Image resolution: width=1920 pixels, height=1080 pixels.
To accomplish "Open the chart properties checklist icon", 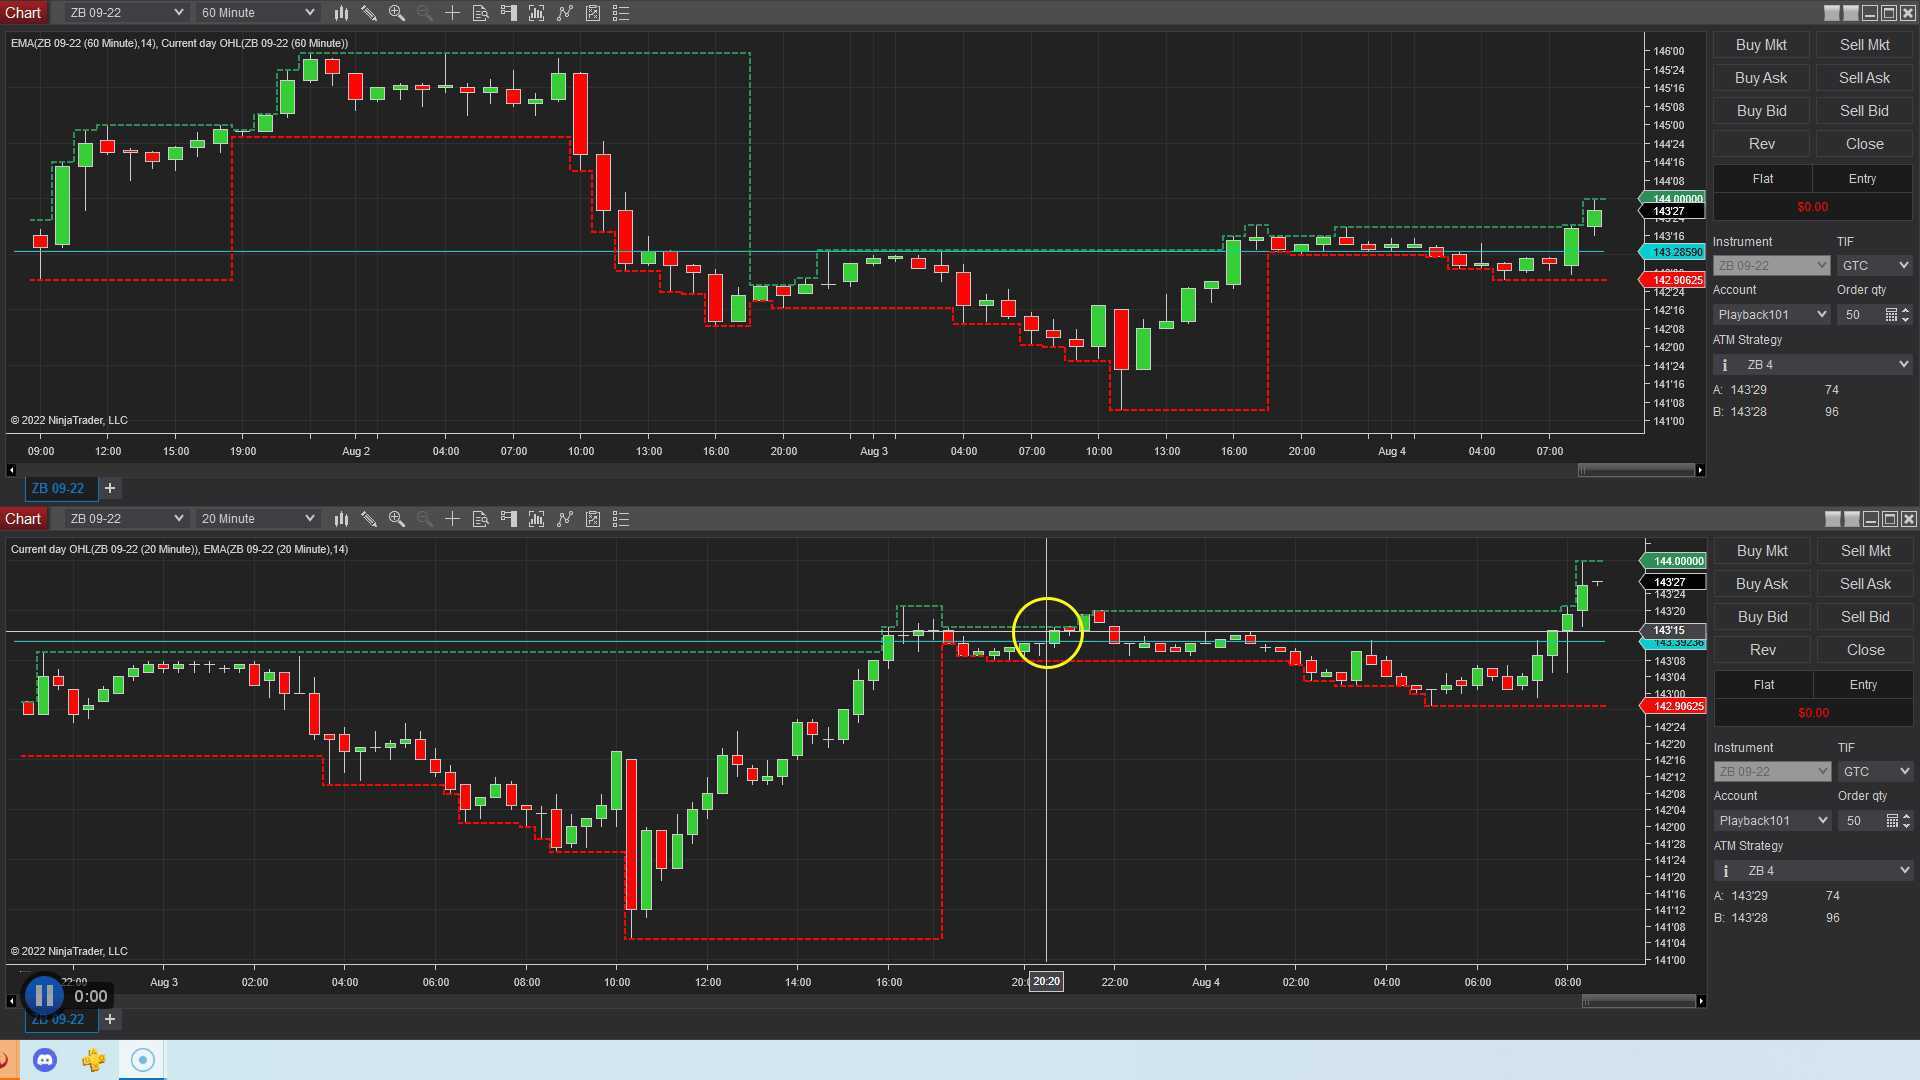I will click(x=621, y=13).
